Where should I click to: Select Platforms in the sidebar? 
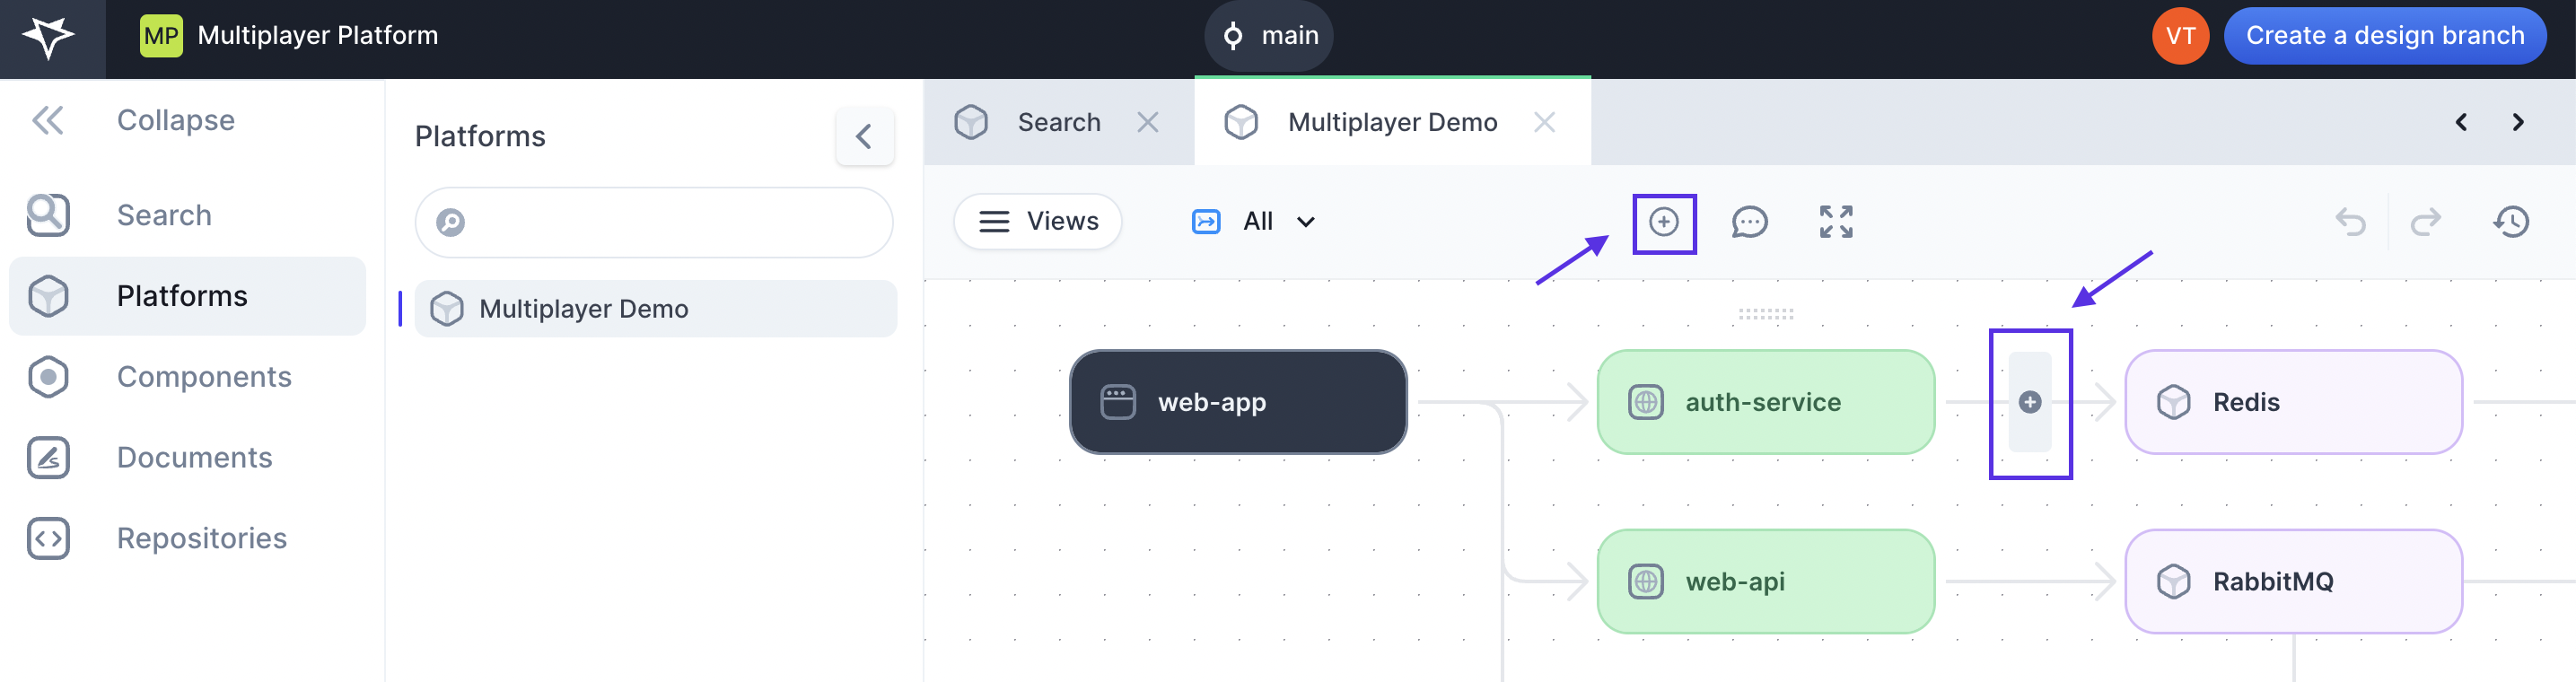click(187, 296)
